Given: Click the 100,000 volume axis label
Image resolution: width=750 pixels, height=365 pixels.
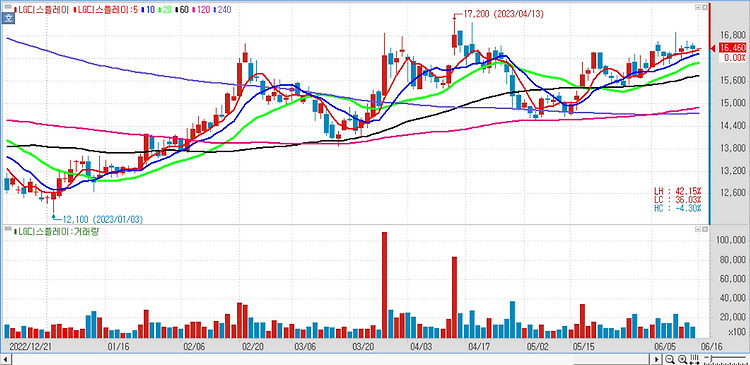Looking at the screenshot, I should [730, 241].
